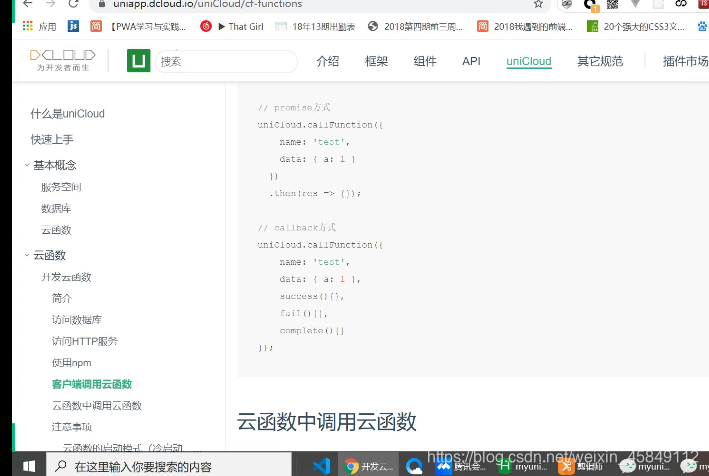Reload the page with the refresh icon
This screenshot has height=476, width=709.
click(x=73, y=4)
